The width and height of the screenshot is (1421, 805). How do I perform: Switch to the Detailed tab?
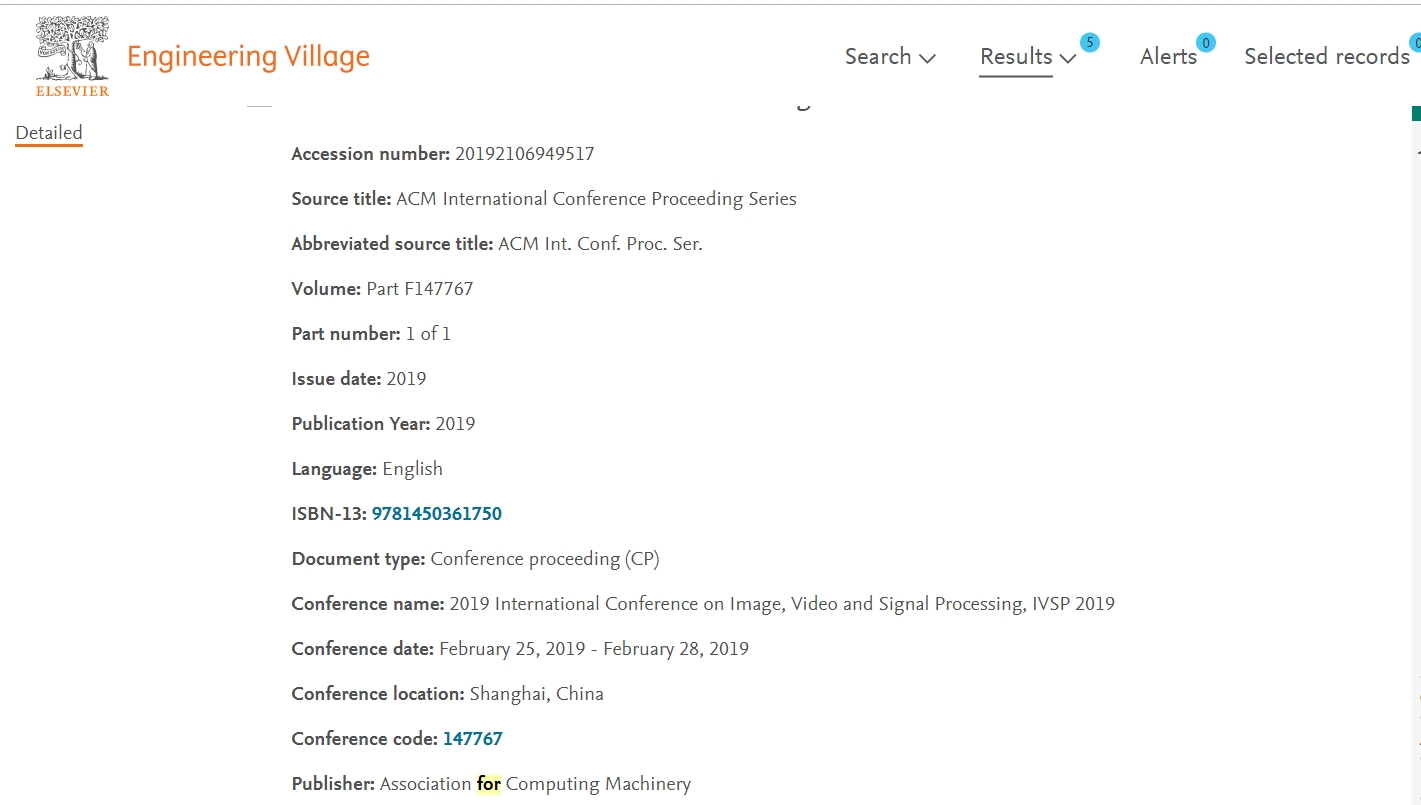tap(49, 133)
